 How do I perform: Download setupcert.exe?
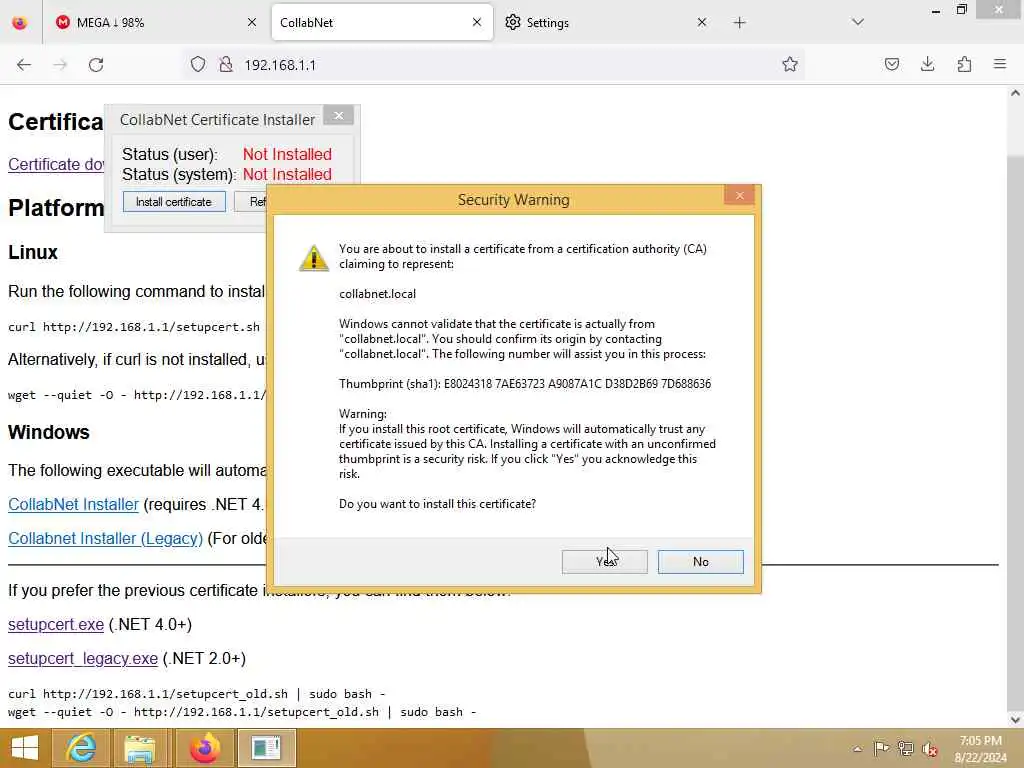pos(56,625)
